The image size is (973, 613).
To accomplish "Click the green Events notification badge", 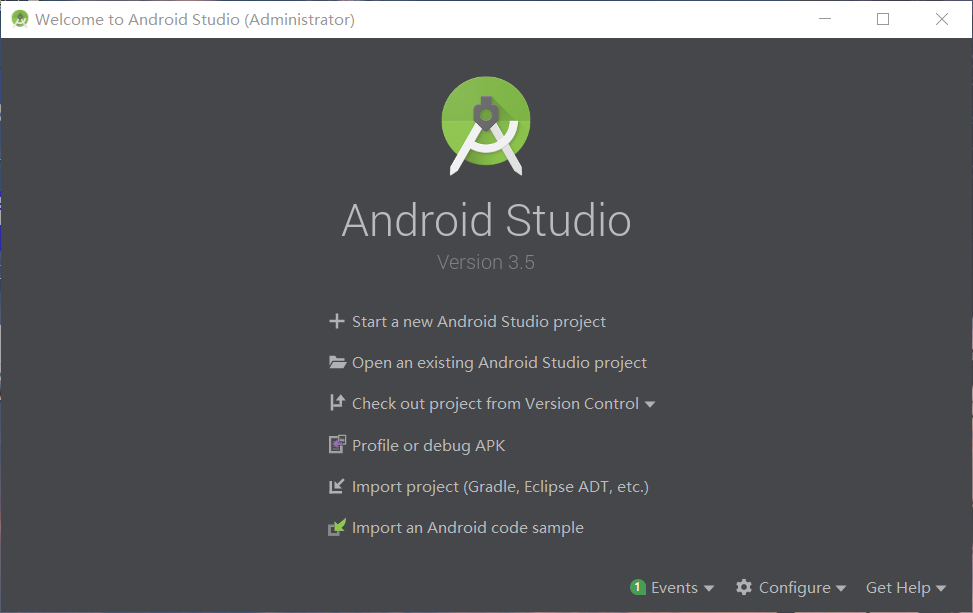I will click(x=637, y=587).
